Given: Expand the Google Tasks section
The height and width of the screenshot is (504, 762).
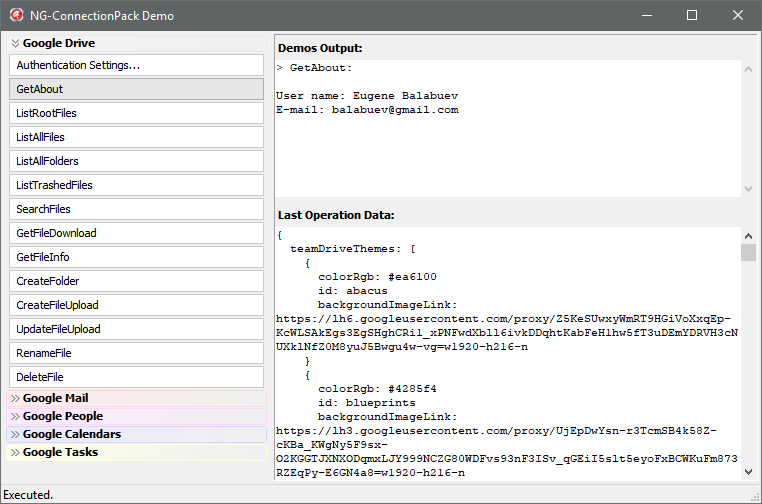Looking at the screenshot, I should click(x=137, y=452).
